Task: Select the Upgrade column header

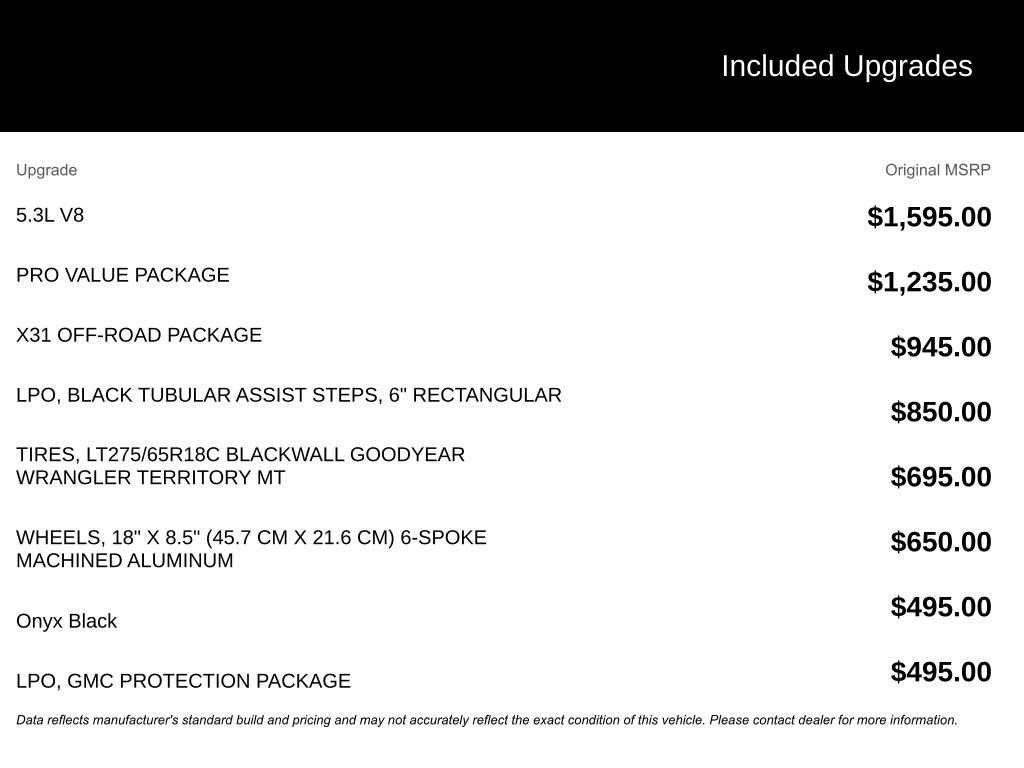Action: click(46, 170)
